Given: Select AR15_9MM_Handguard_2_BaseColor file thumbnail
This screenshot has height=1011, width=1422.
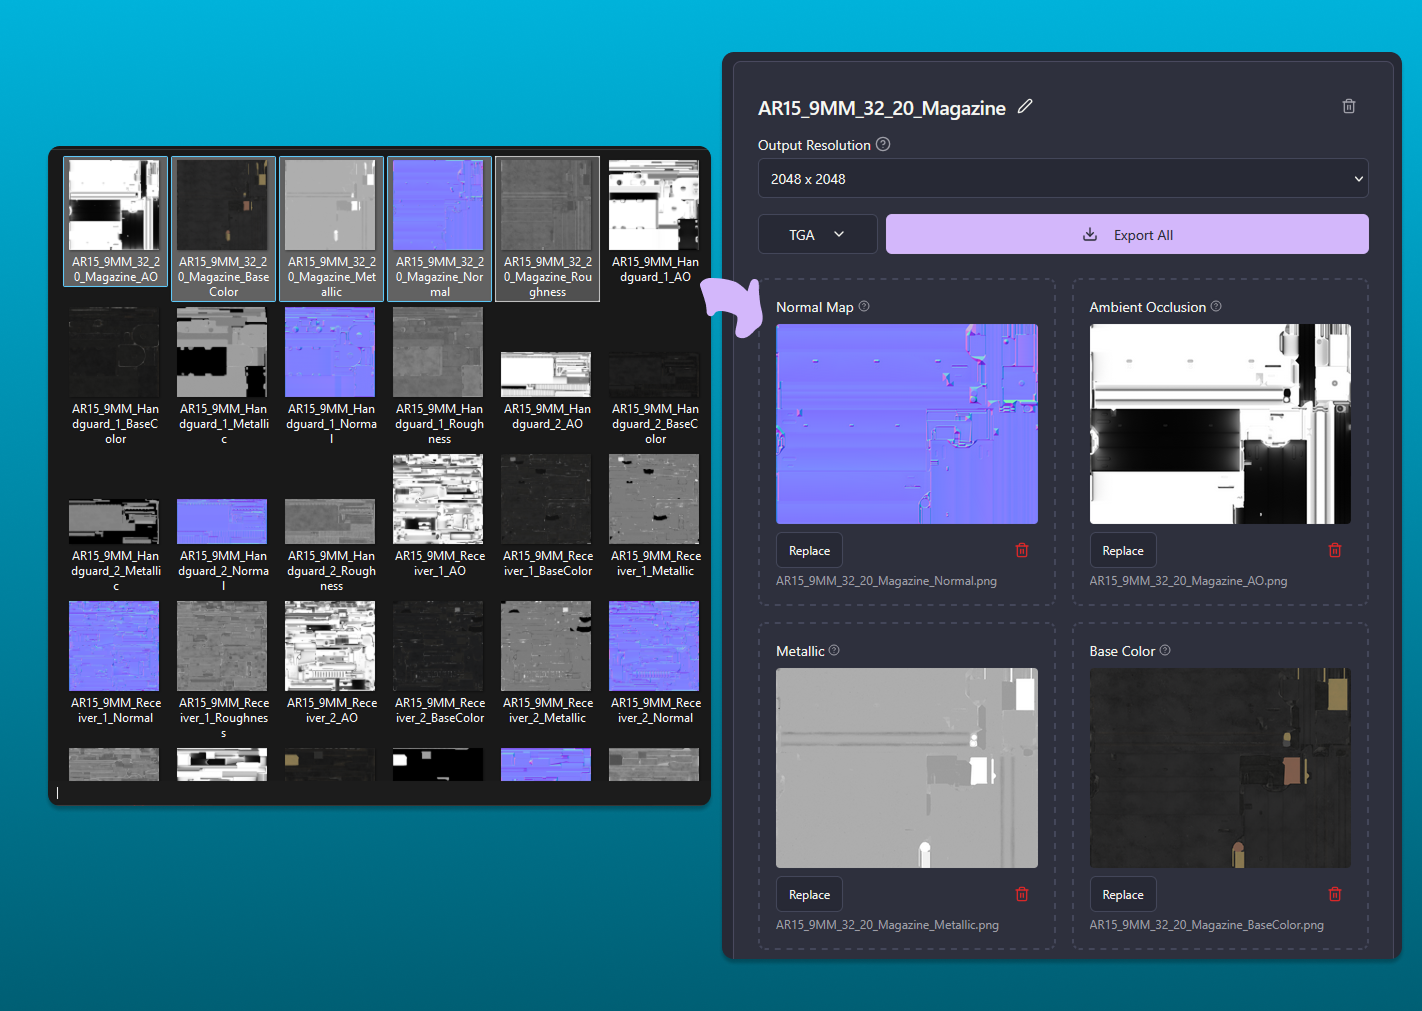Looking at the screenshot, I should (654, 374).
